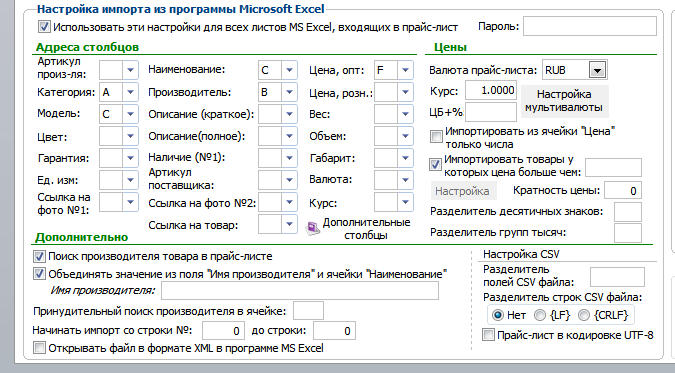Open the 'Ссылка на фото №2' dropdown

[289, 202]
